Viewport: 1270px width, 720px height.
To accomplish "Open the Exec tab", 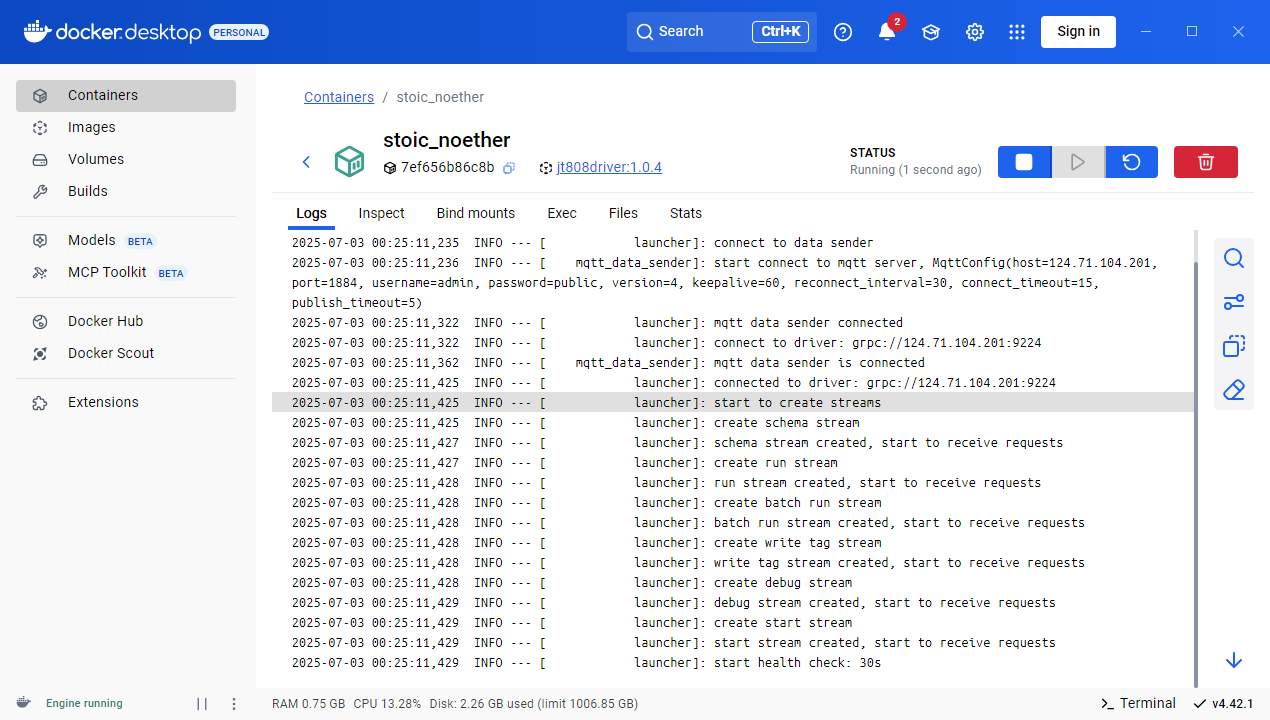I will (562, 213).
